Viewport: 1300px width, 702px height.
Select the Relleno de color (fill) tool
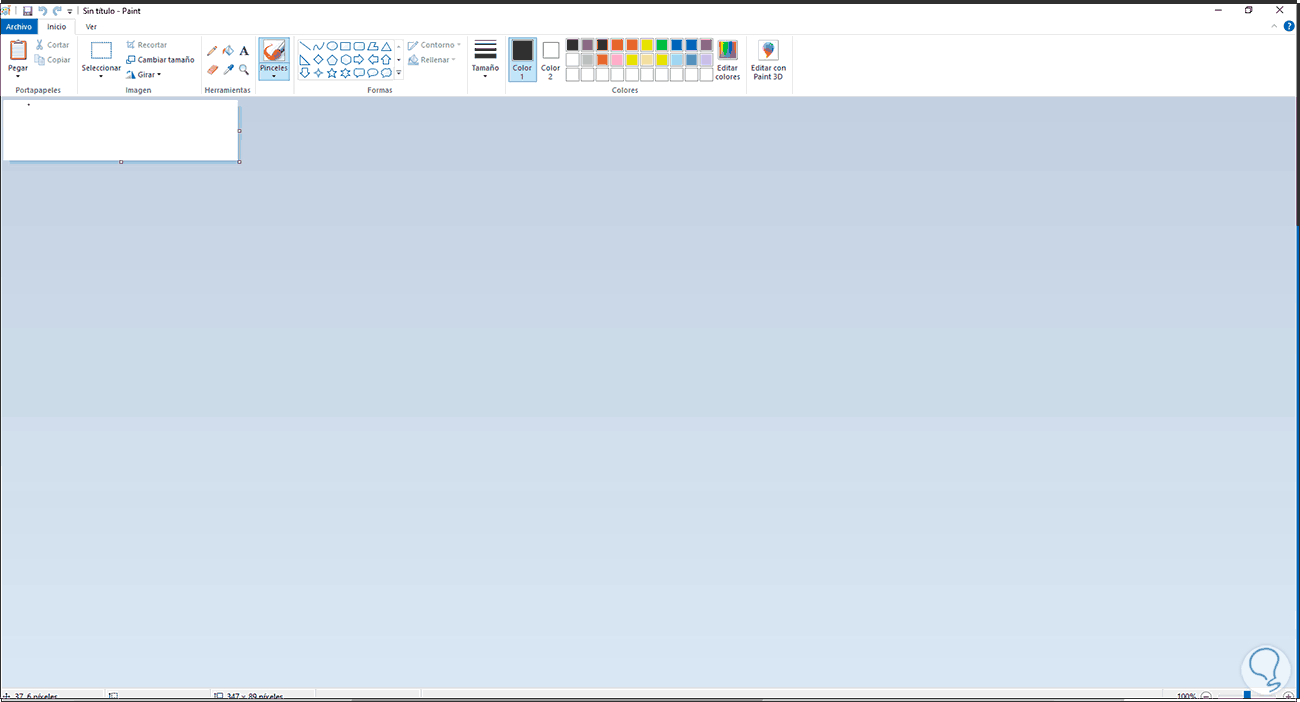pyautogui.click(x=229, y=49)
